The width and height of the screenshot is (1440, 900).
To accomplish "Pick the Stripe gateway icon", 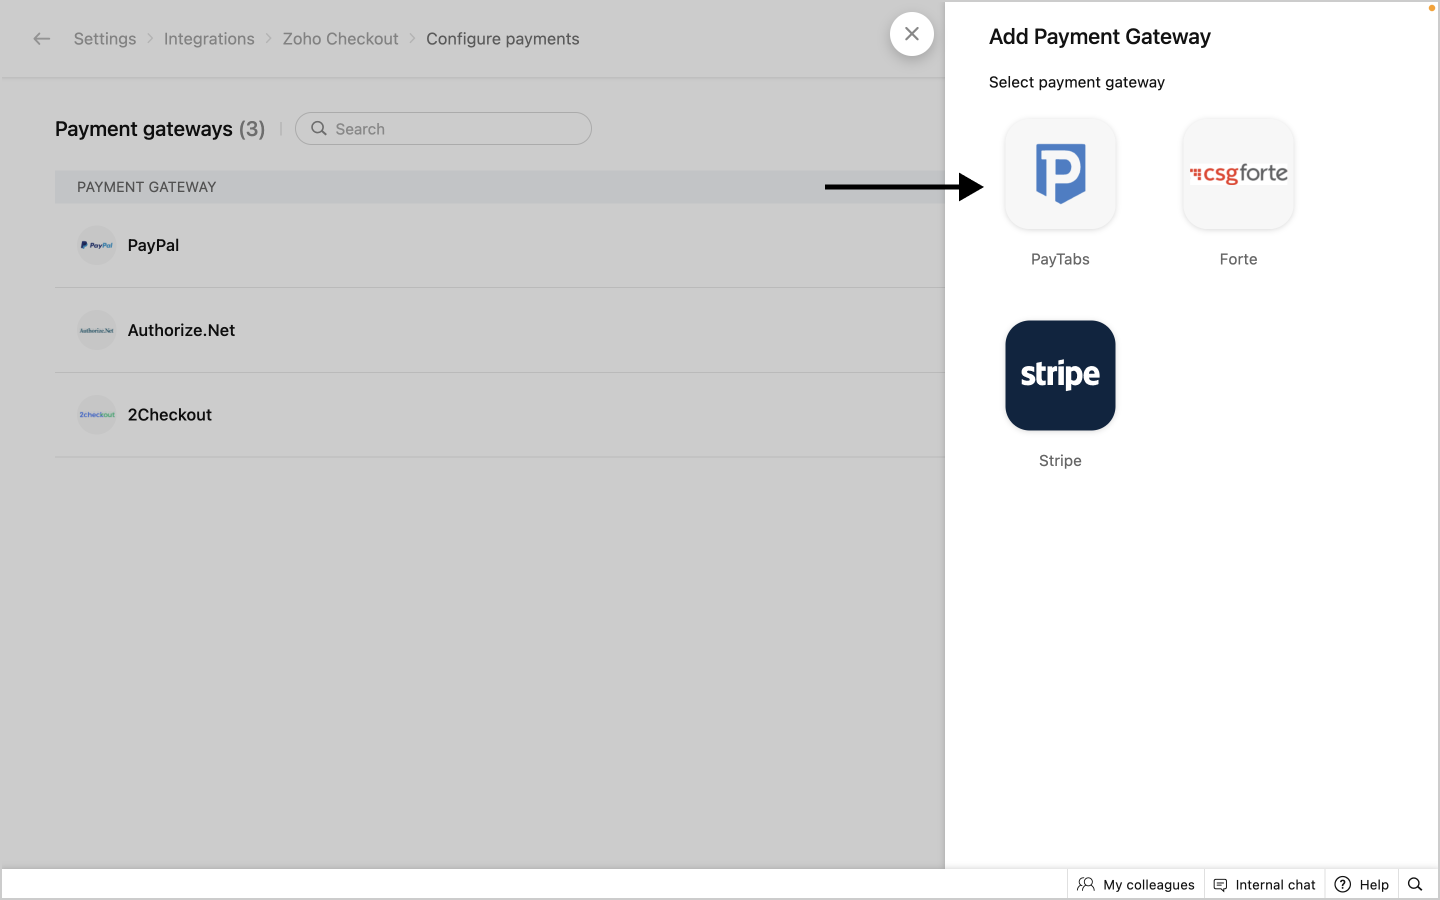I will [x=1060, y=375].
